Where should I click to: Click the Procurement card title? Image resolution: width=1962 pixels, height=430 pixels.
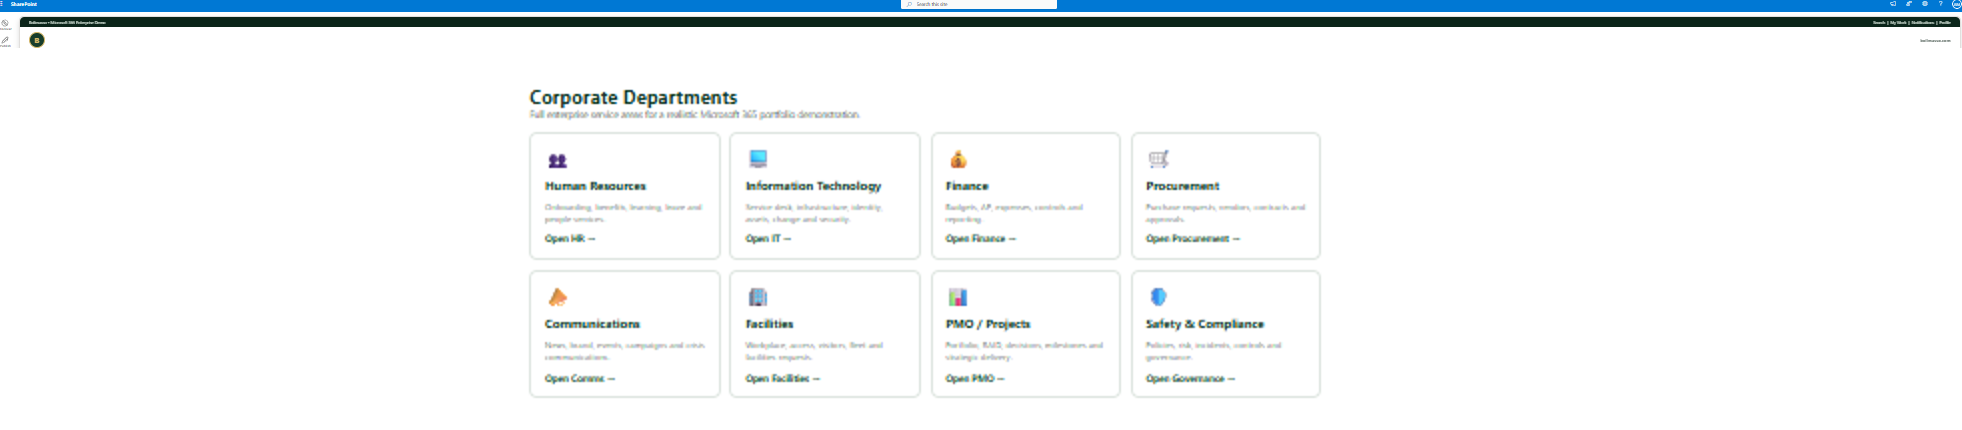pyautogui.click(x=1183, y=186)
